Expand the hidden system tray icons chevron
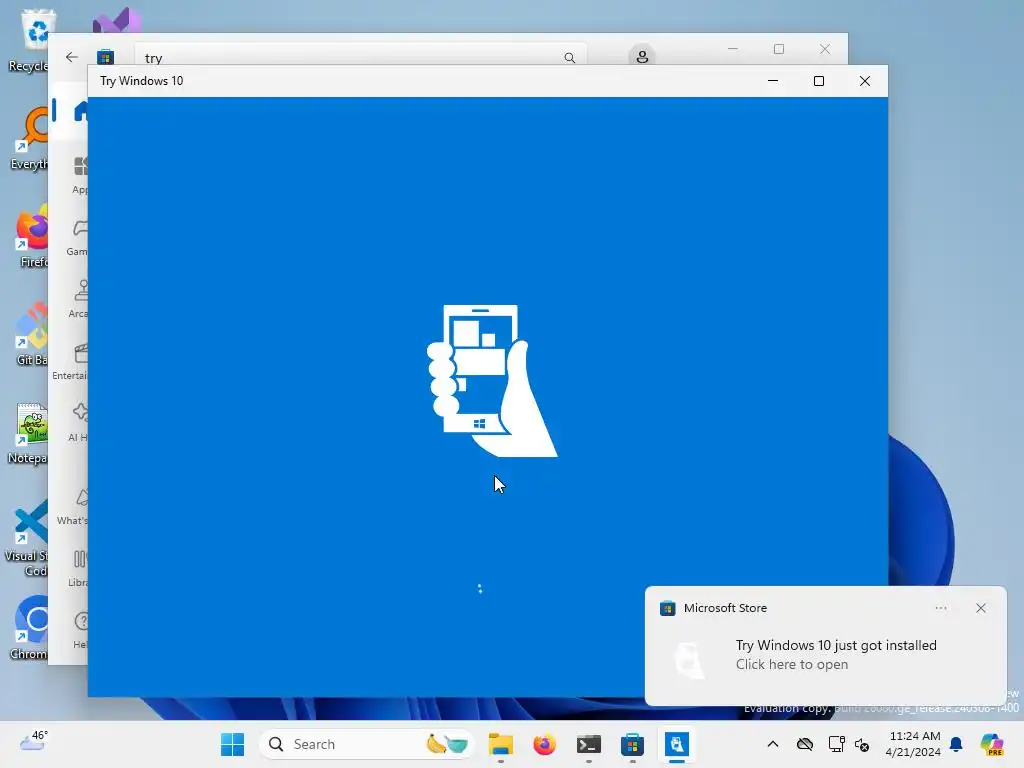Image resolution: width=1024 pixels, height=768 pixels. [x=773, y=744]
